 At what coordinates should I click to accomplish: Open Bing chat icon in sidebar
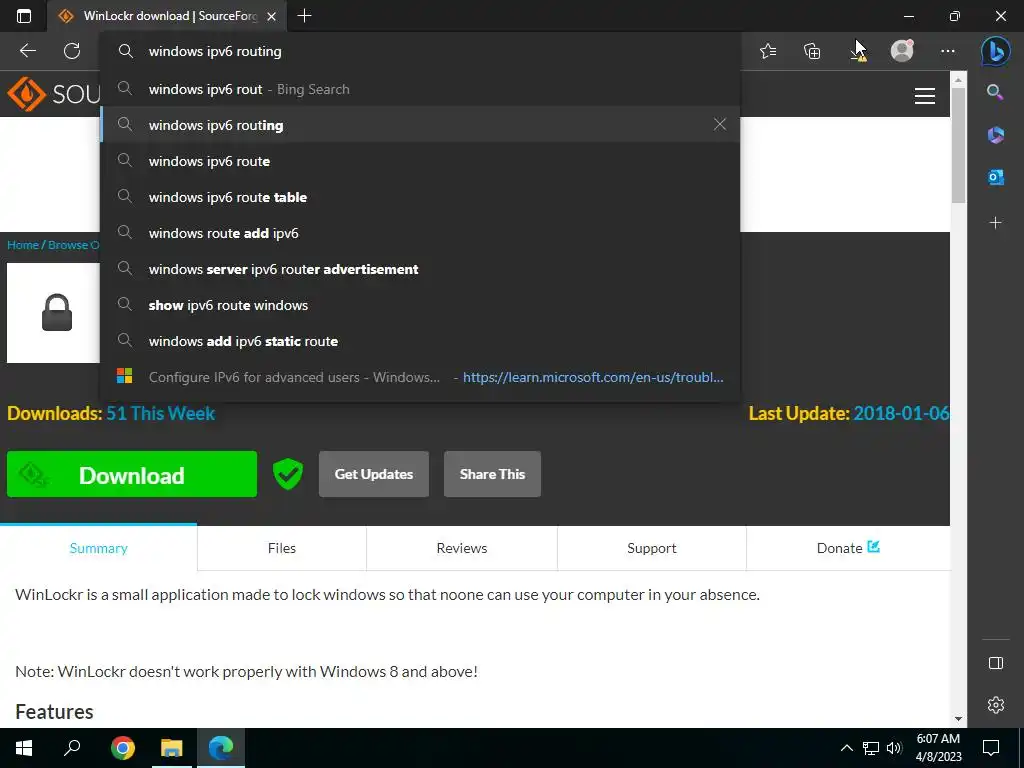[x=995, y=51]
